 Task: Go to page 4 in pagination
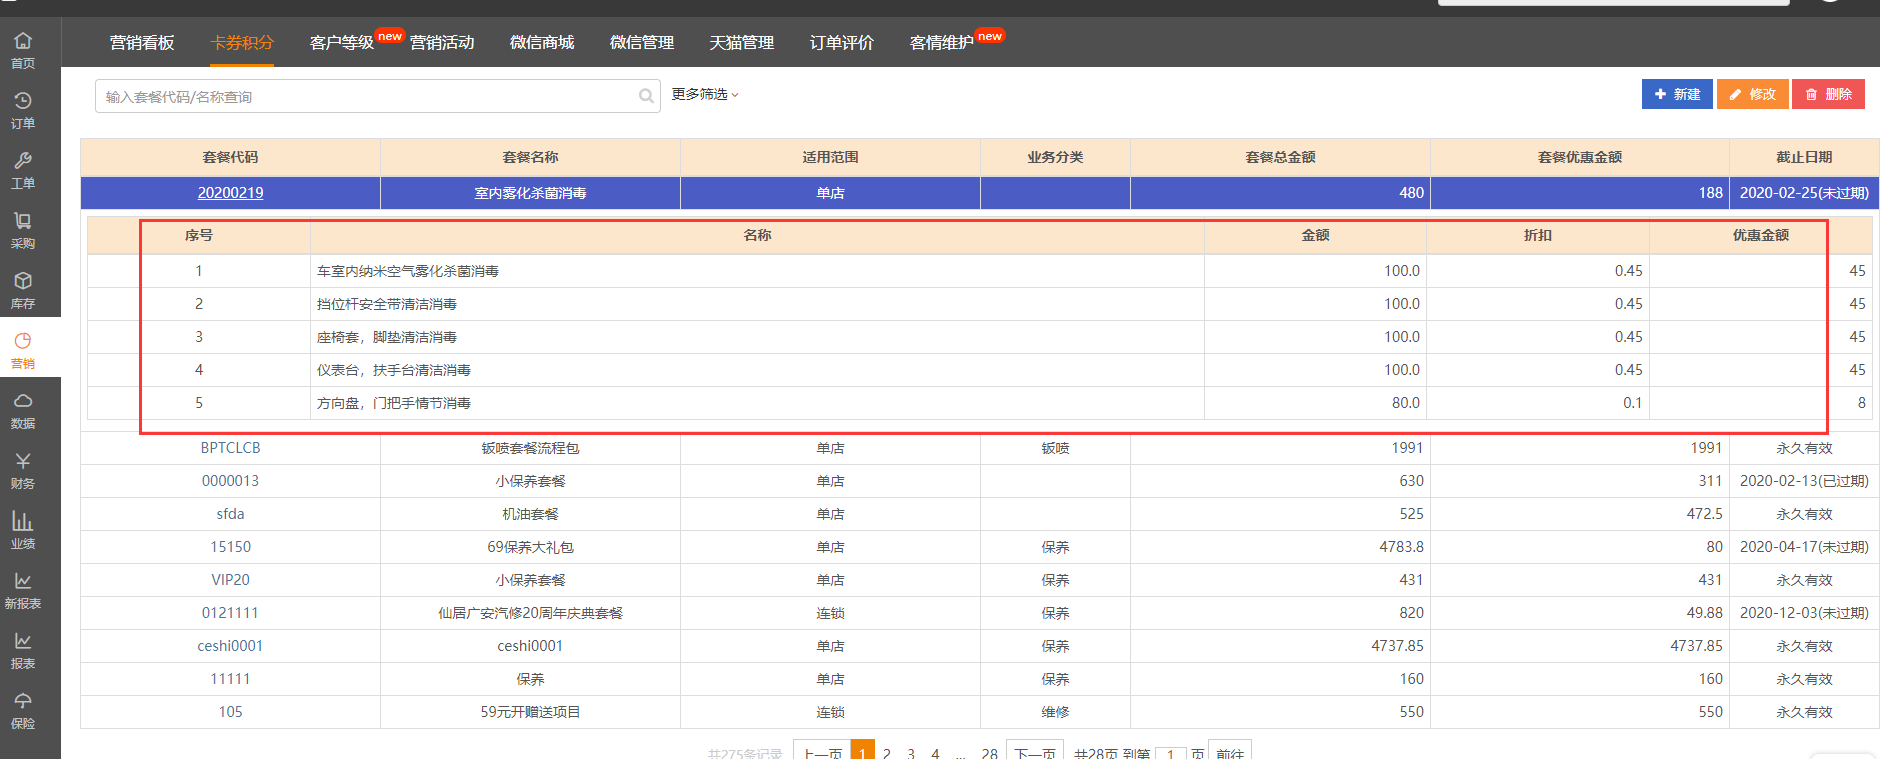pyautogui.click(x=935, y=753)
